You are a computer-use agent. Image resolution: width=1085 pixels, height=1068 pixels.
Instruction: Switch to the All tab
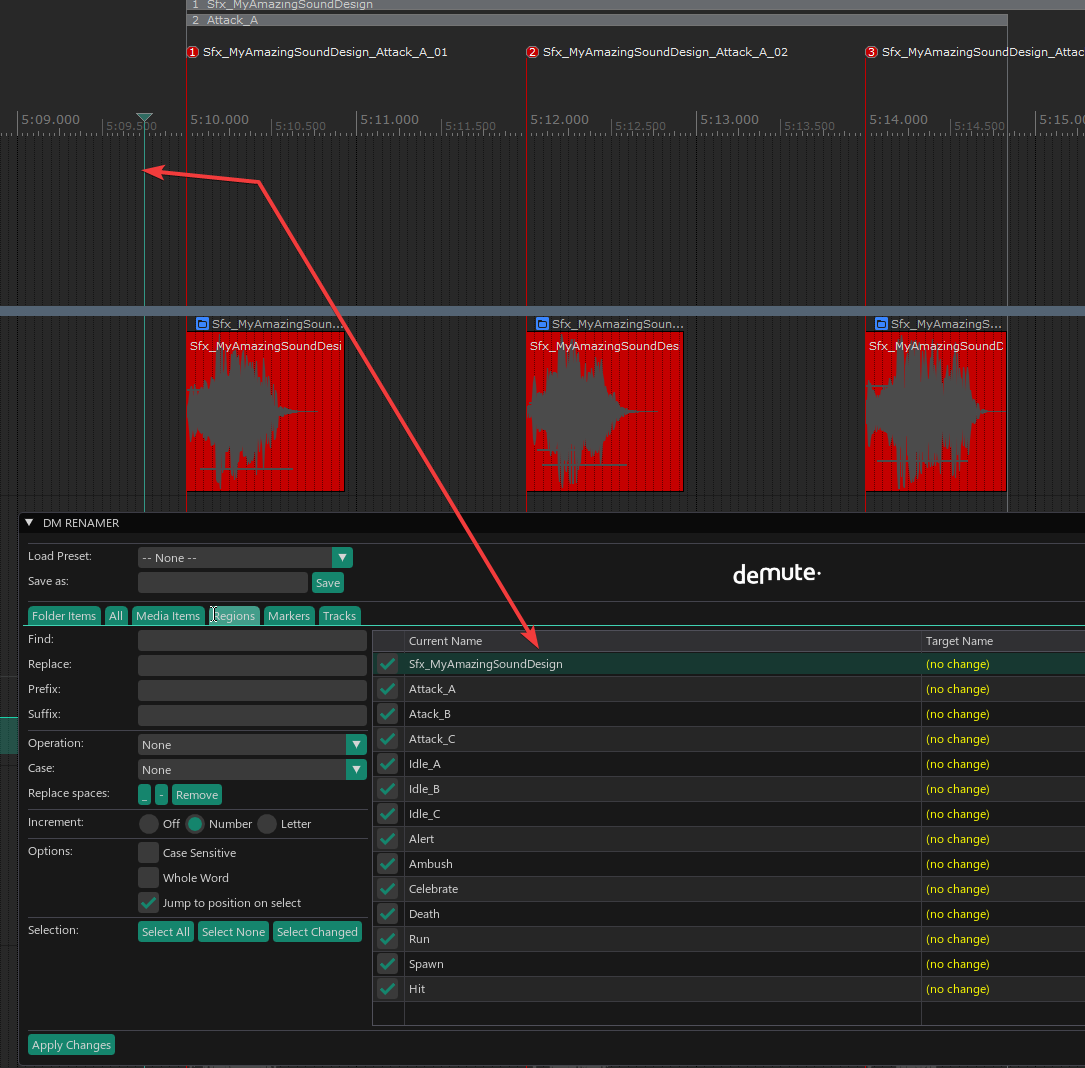coord(116,615)
